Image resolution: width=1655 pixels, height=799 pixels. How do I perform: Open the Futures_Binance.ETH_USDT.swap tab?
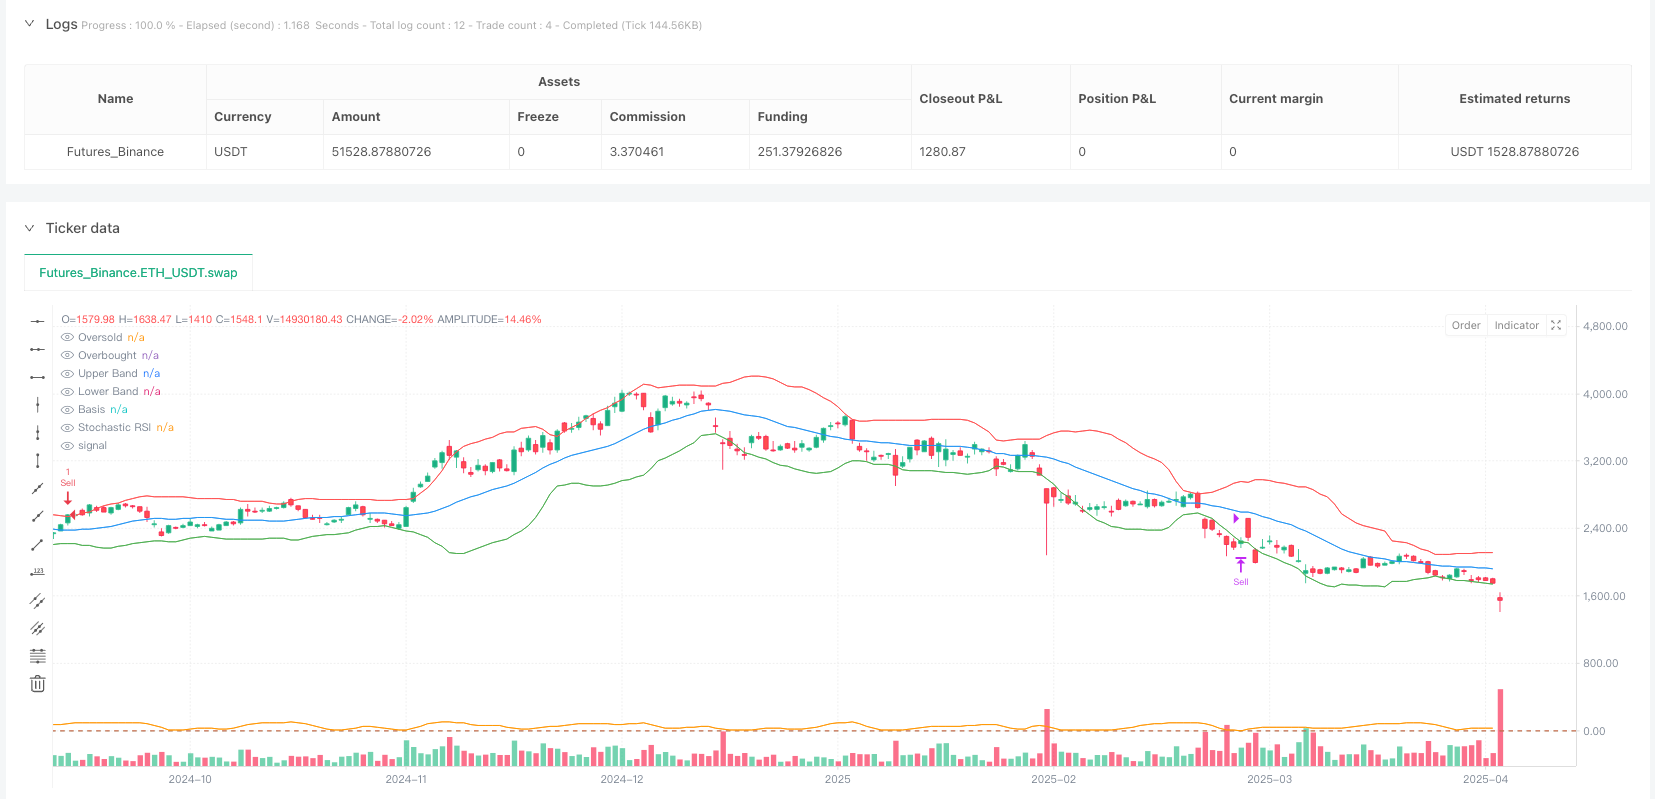pyautogui.click(x=138, y=272)
